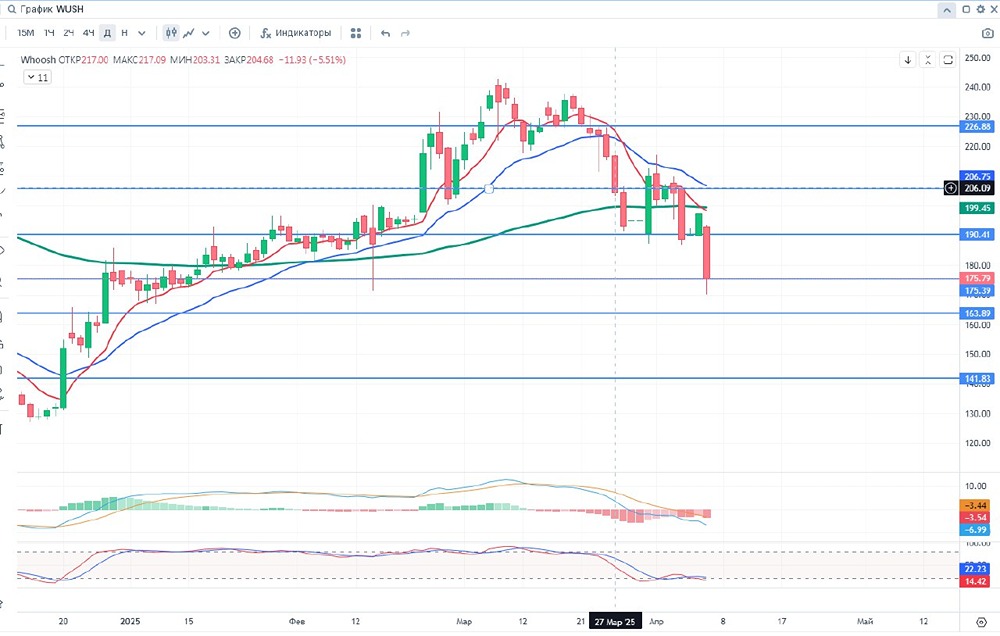Expand the chart type dropdown arrow
Viewport: 1000px width, 636px height.
click(x=205, y=33)
